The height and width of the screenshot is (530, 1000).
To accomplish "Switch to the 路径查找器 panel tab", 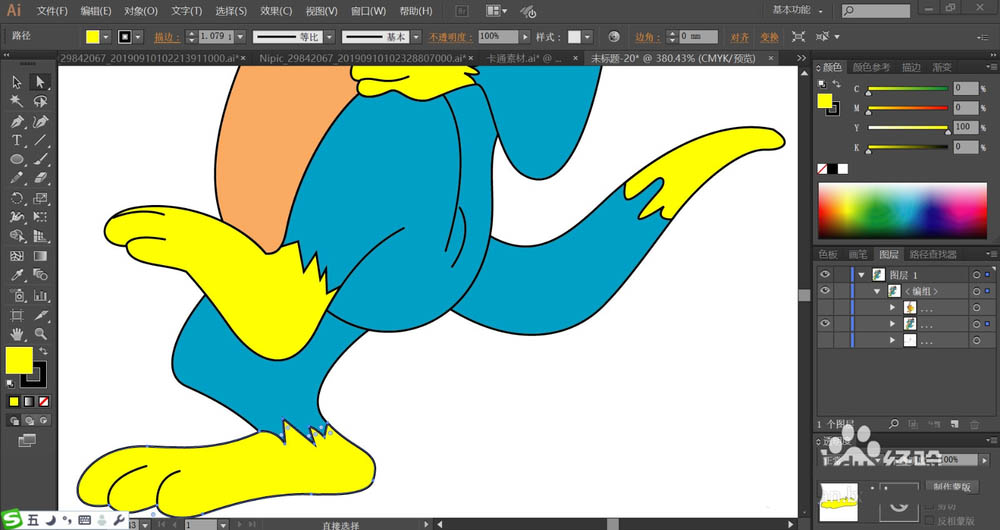I will pos(933,254).
